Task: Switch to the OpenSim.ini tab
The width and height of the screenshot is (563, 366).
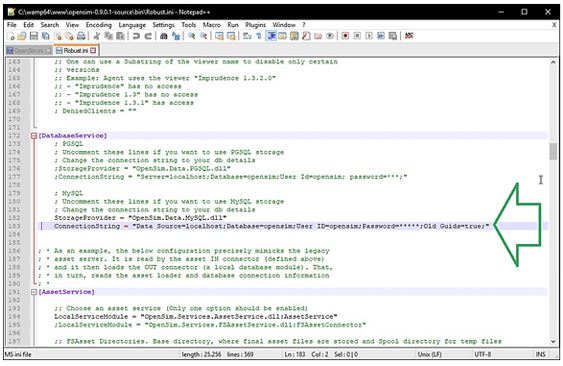Action: [x=29, y=51]
